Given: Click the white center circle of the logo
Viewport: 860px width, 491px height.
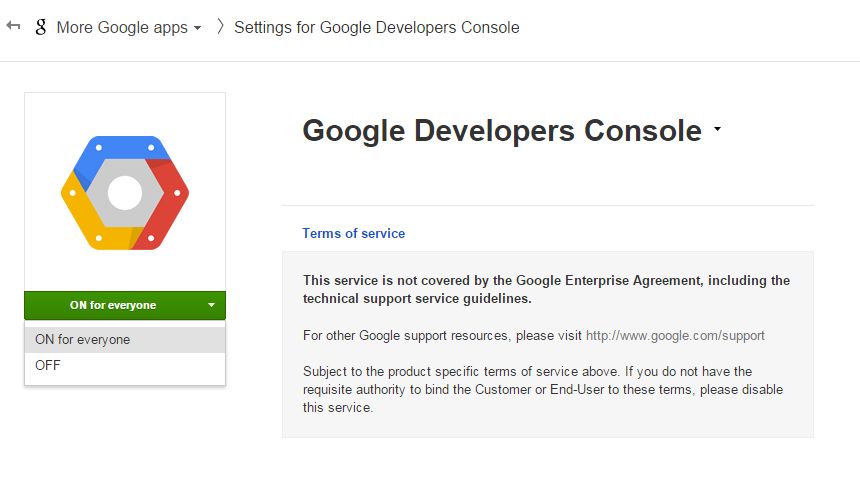Looking at the screenshot, I should [125, 192].
